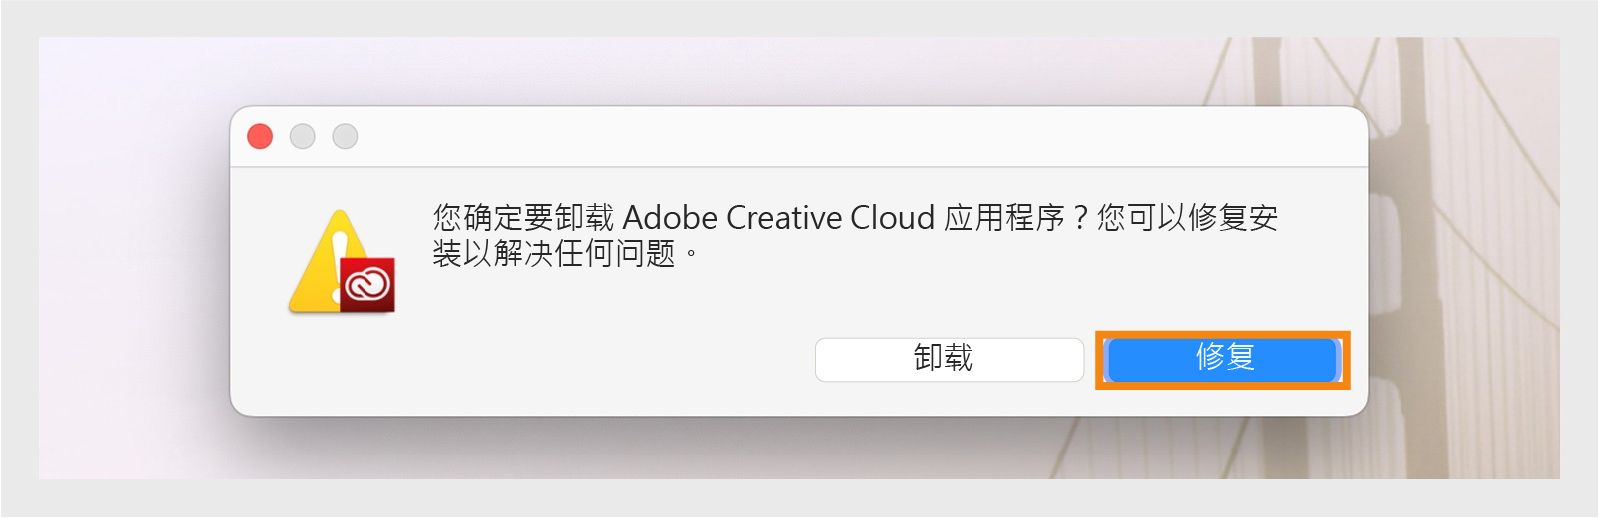Click the dialog's empty title bar
This screenshot has width=1601, height=519.
tap(800, 137)
